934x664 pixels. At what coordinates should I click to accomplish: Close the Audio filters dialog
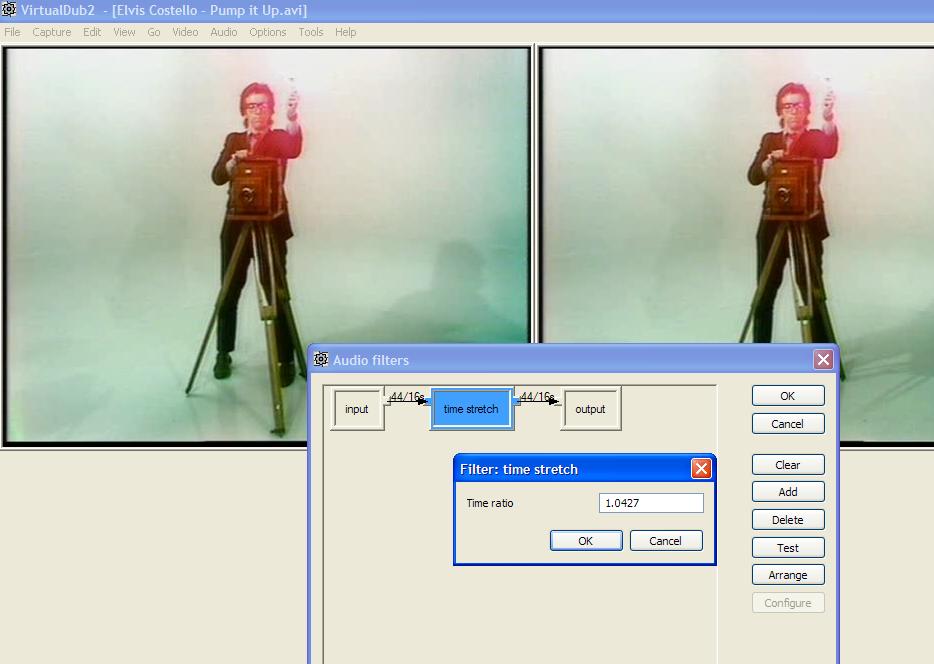823,359
